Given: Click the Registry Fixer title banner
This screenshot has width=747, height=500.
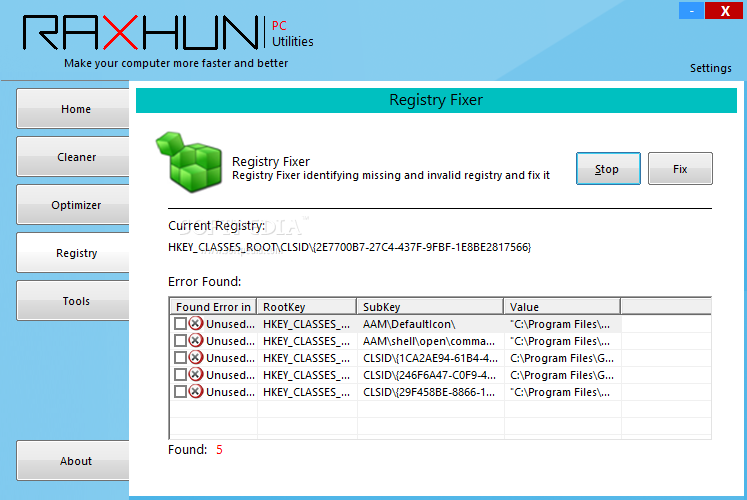Looking at the screenshot, I should 436,100.
